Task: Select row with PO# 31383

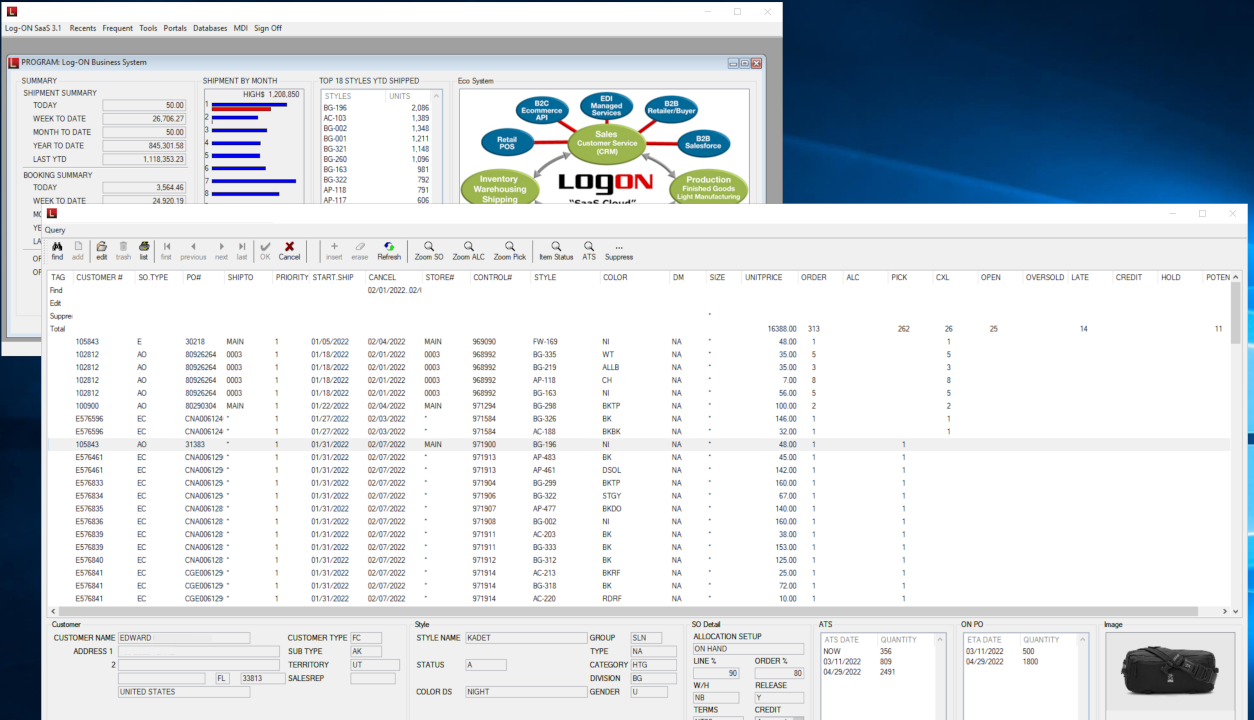Action: tap(638, 444)
